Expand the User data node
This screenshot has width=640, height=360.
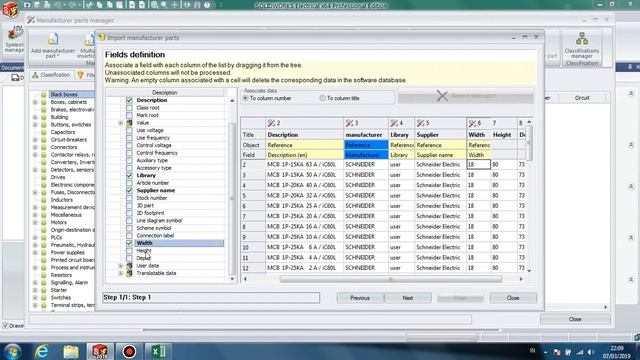pos(121,266)
